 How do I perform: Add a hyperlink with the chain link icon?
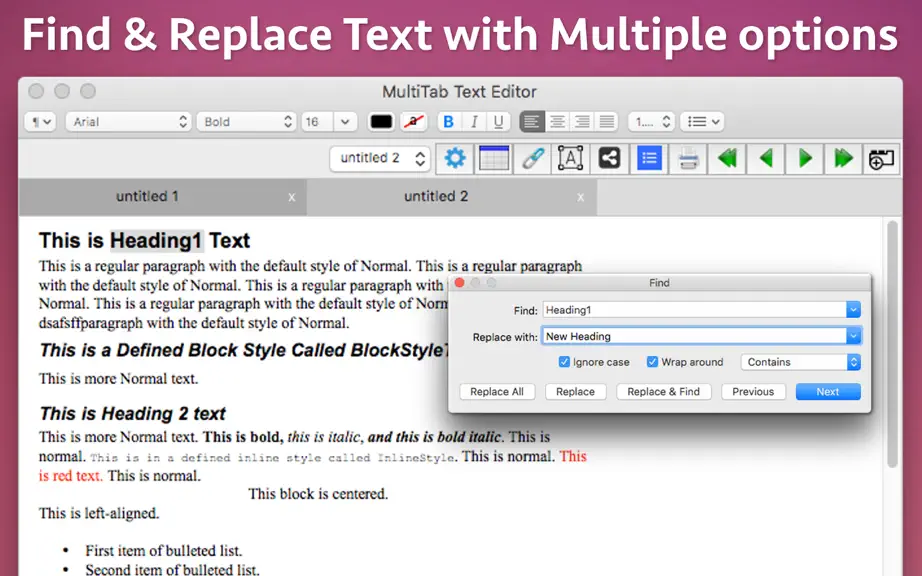pyautogui.click(x=533, y=158)
